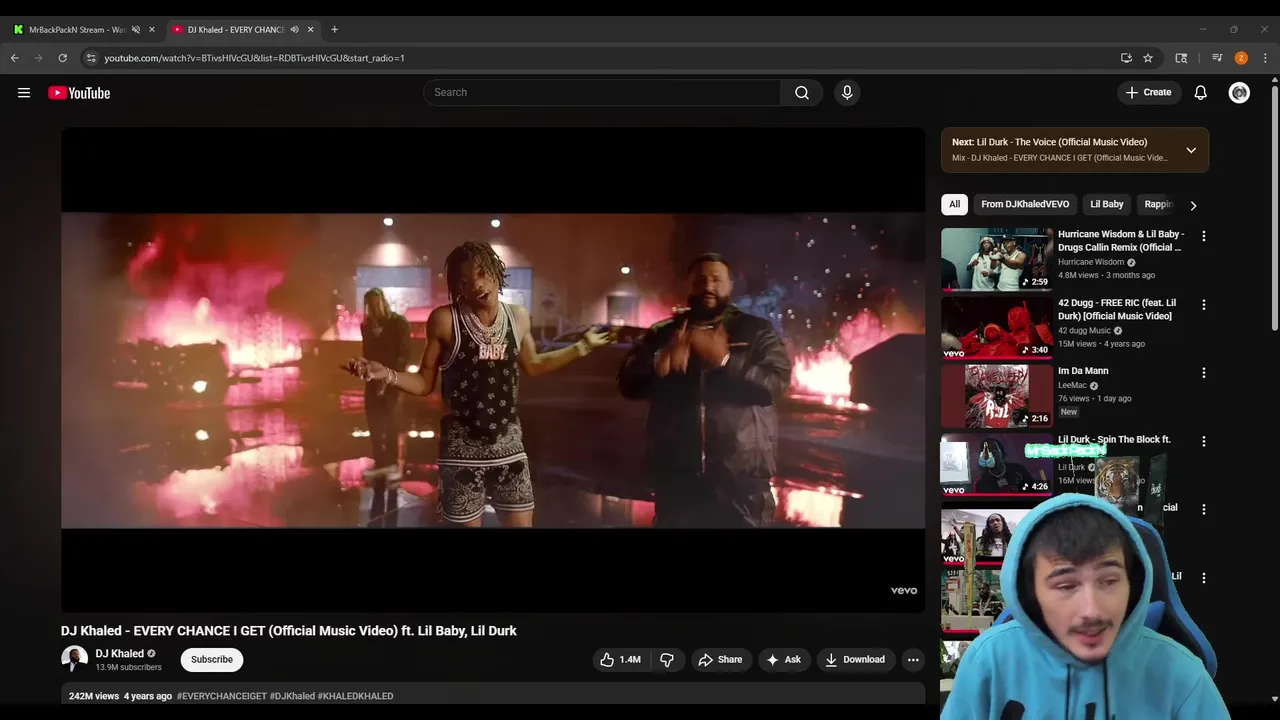Click the vevo logo in player
This screenshot has height=720, width=1280.
pos(904,590)
